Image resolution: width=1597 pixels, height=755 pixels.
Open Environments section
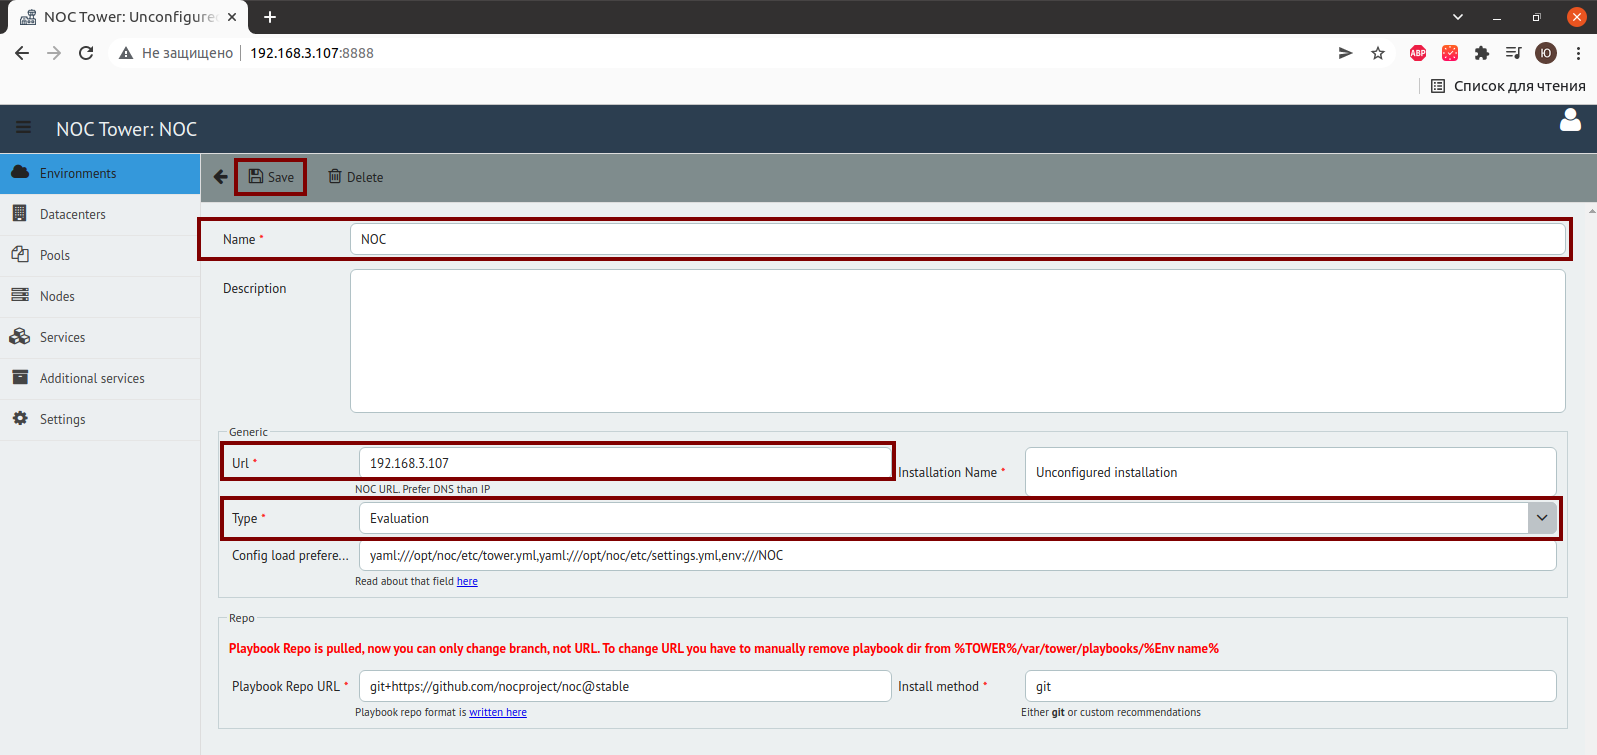tap(100, 173)
